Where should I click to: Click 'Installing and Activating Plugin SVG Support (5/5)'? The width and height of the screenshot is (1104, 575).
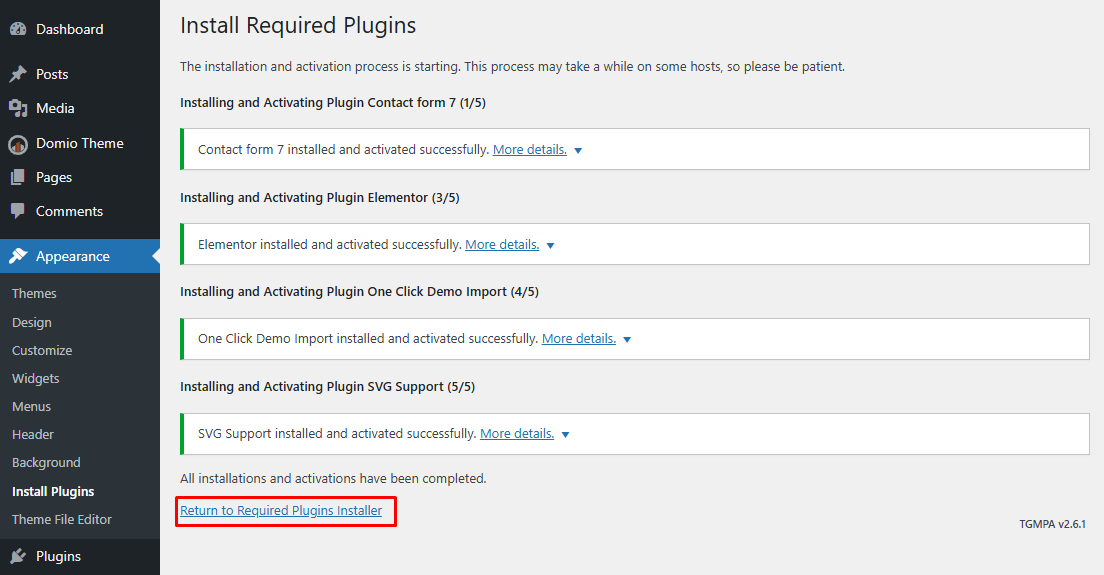pos(327,386)
